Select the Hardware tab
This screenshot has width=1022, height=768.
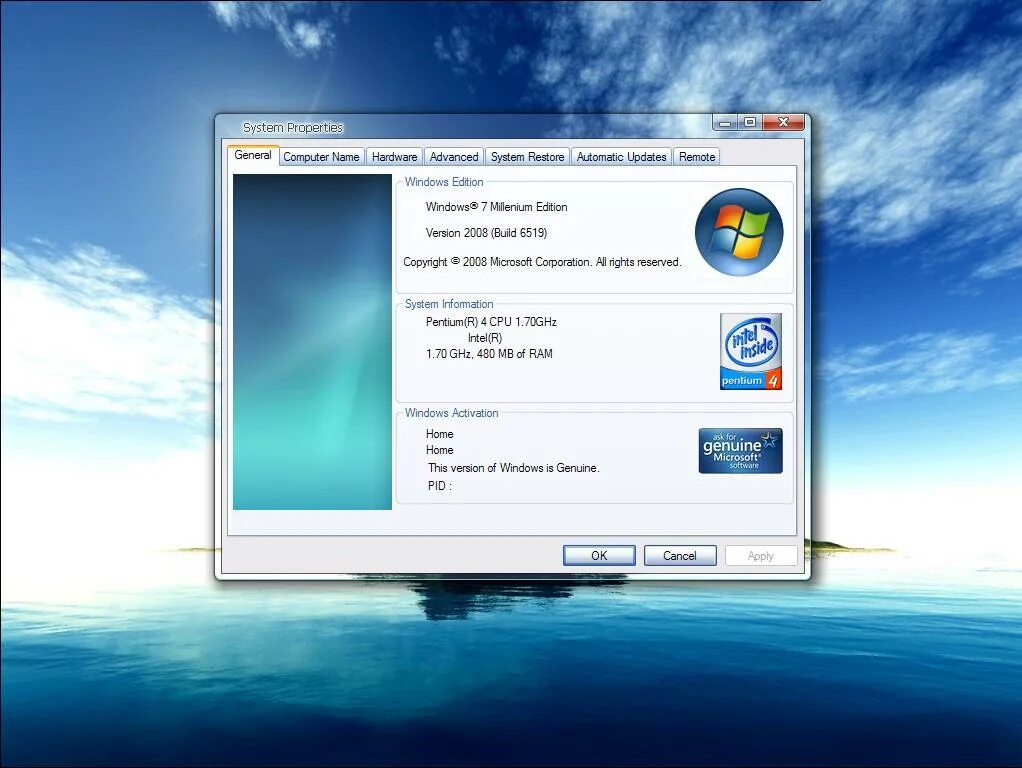pyautogui.click(x=394, y=157)
